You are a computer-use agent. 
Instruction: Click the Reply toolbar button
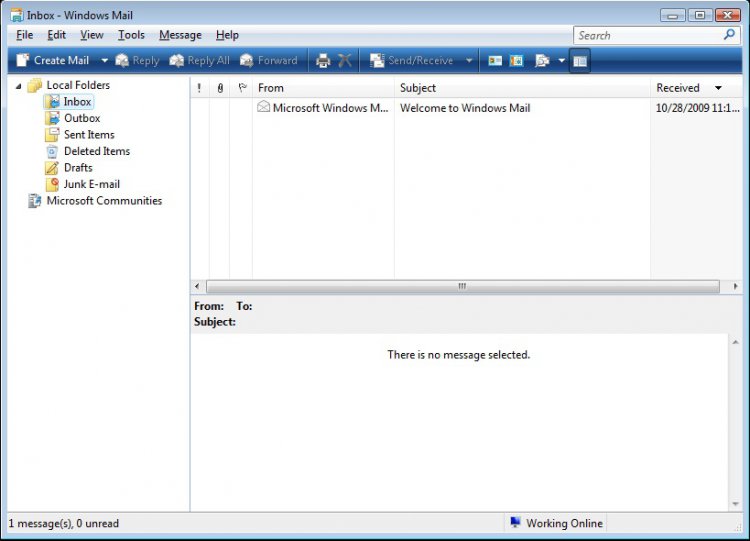(137, 60)
